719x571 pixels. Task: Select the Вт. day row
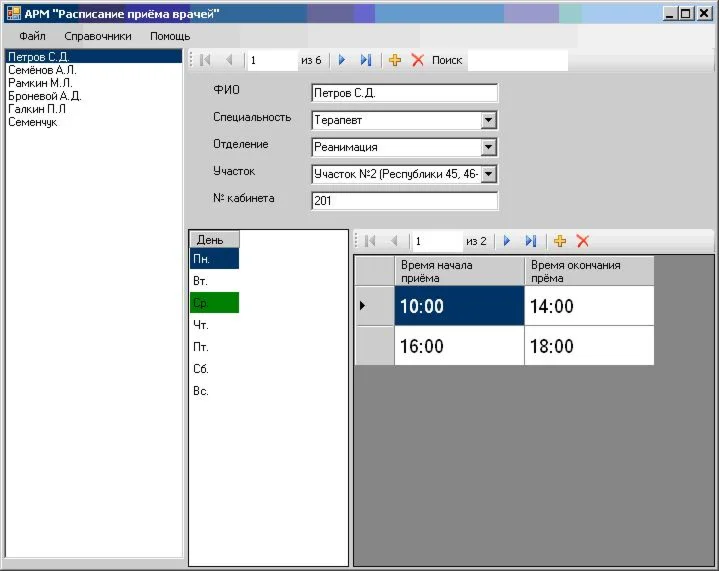[x=214, y=281]
